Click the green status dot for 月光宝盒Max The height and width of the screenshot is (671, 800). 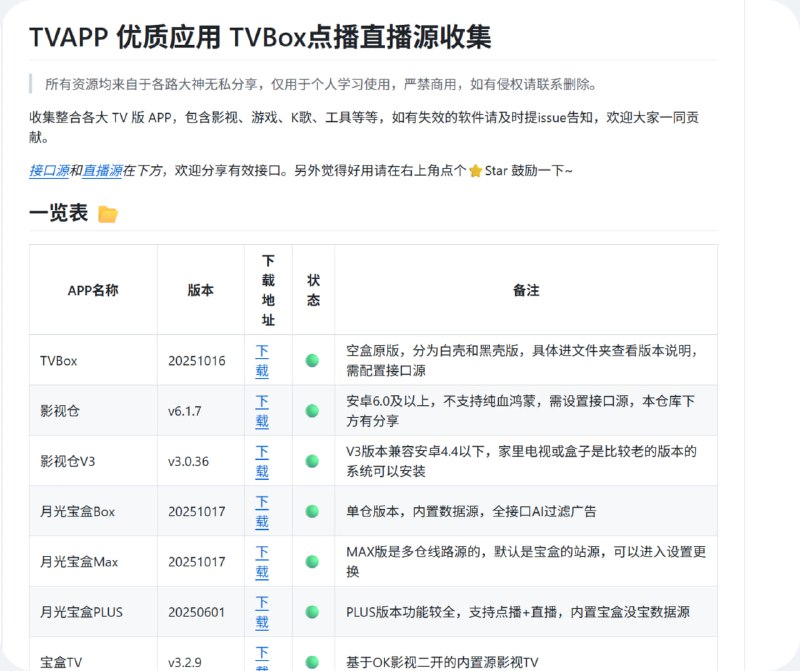(x=312, y=562)
